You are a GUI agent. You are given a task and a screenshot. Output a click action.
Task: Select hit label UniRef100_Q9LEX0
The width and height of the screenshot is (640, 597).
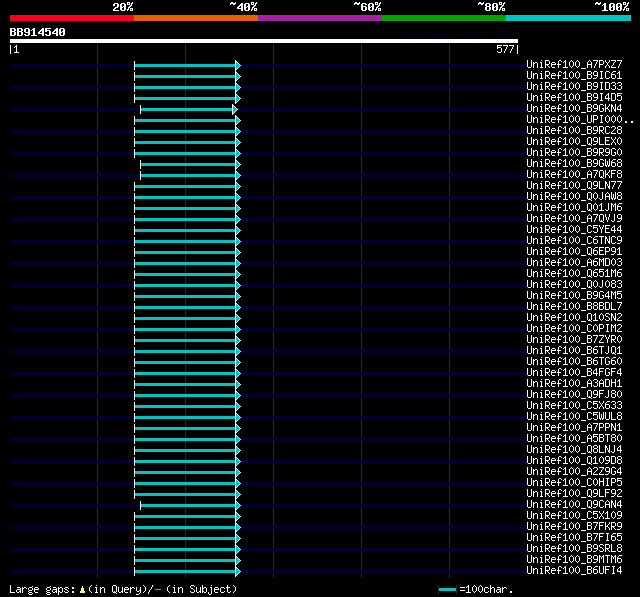click(574, 142)
